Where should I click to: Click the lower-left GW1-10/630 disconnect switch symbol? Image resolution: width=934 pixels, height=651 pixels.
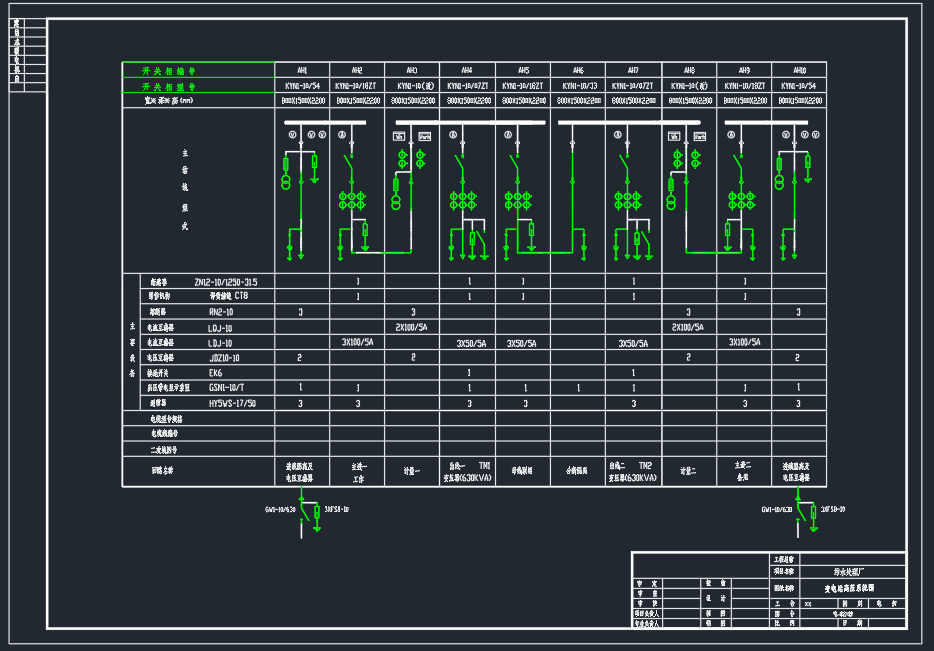[302, 514]
